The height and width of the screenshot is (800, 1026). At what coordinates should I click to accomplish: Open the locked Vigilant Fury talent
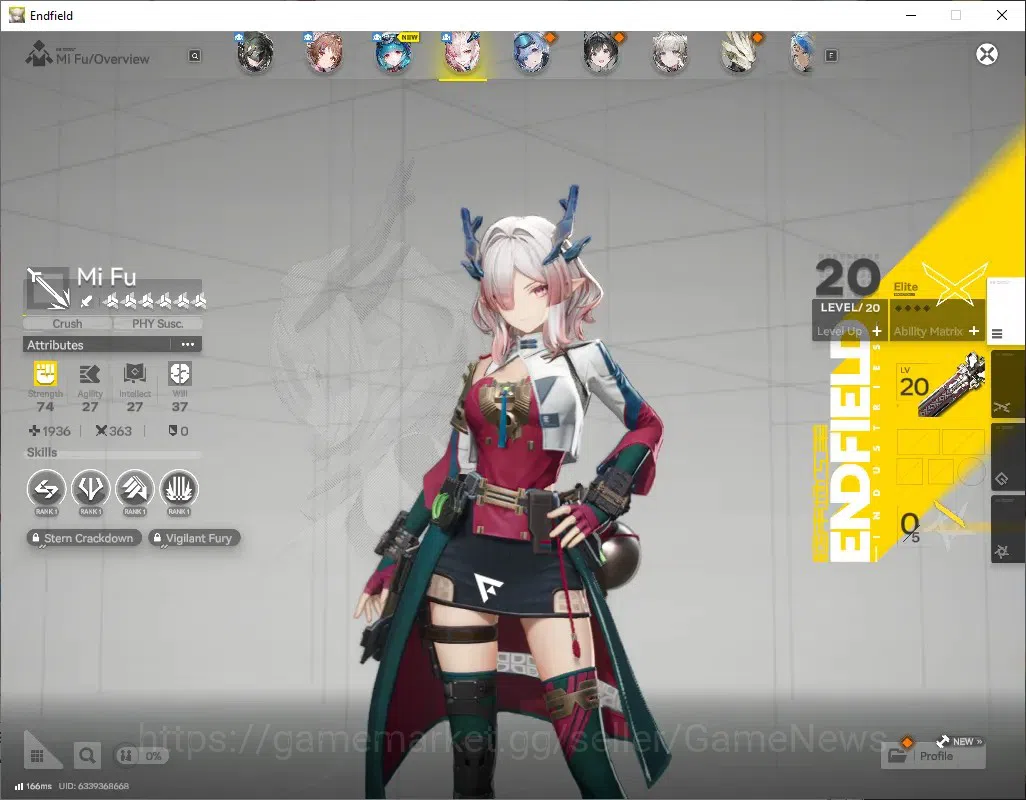click(194, 538)
